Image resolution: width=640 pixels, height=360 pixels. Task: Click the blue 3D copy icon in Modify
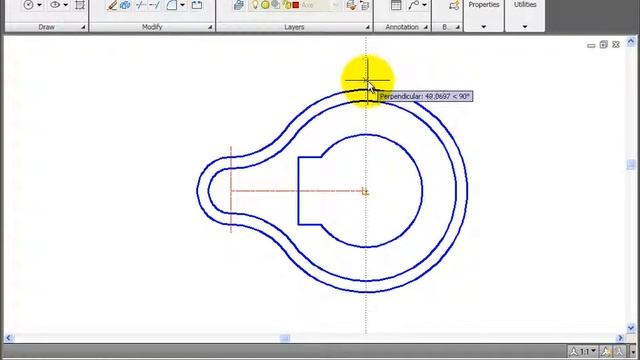click(125, 5)
